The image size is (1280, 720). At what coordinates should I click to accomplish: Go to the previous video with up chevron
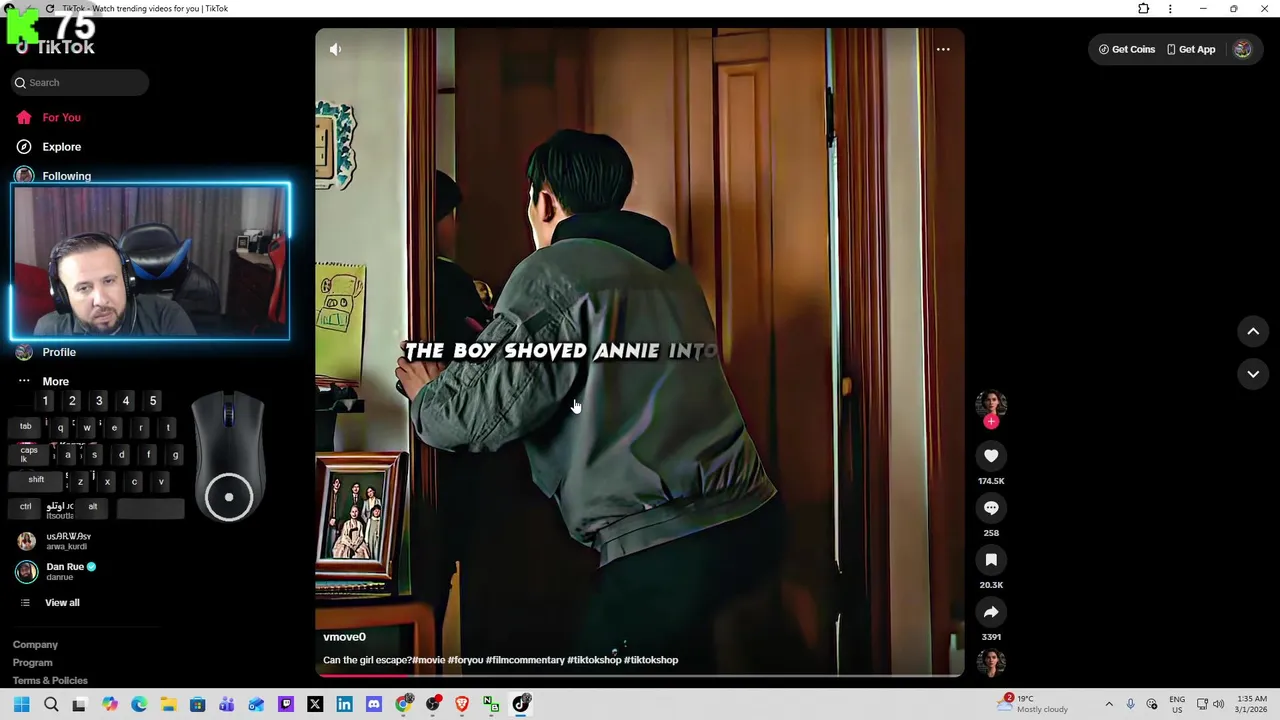[1253, 331]
